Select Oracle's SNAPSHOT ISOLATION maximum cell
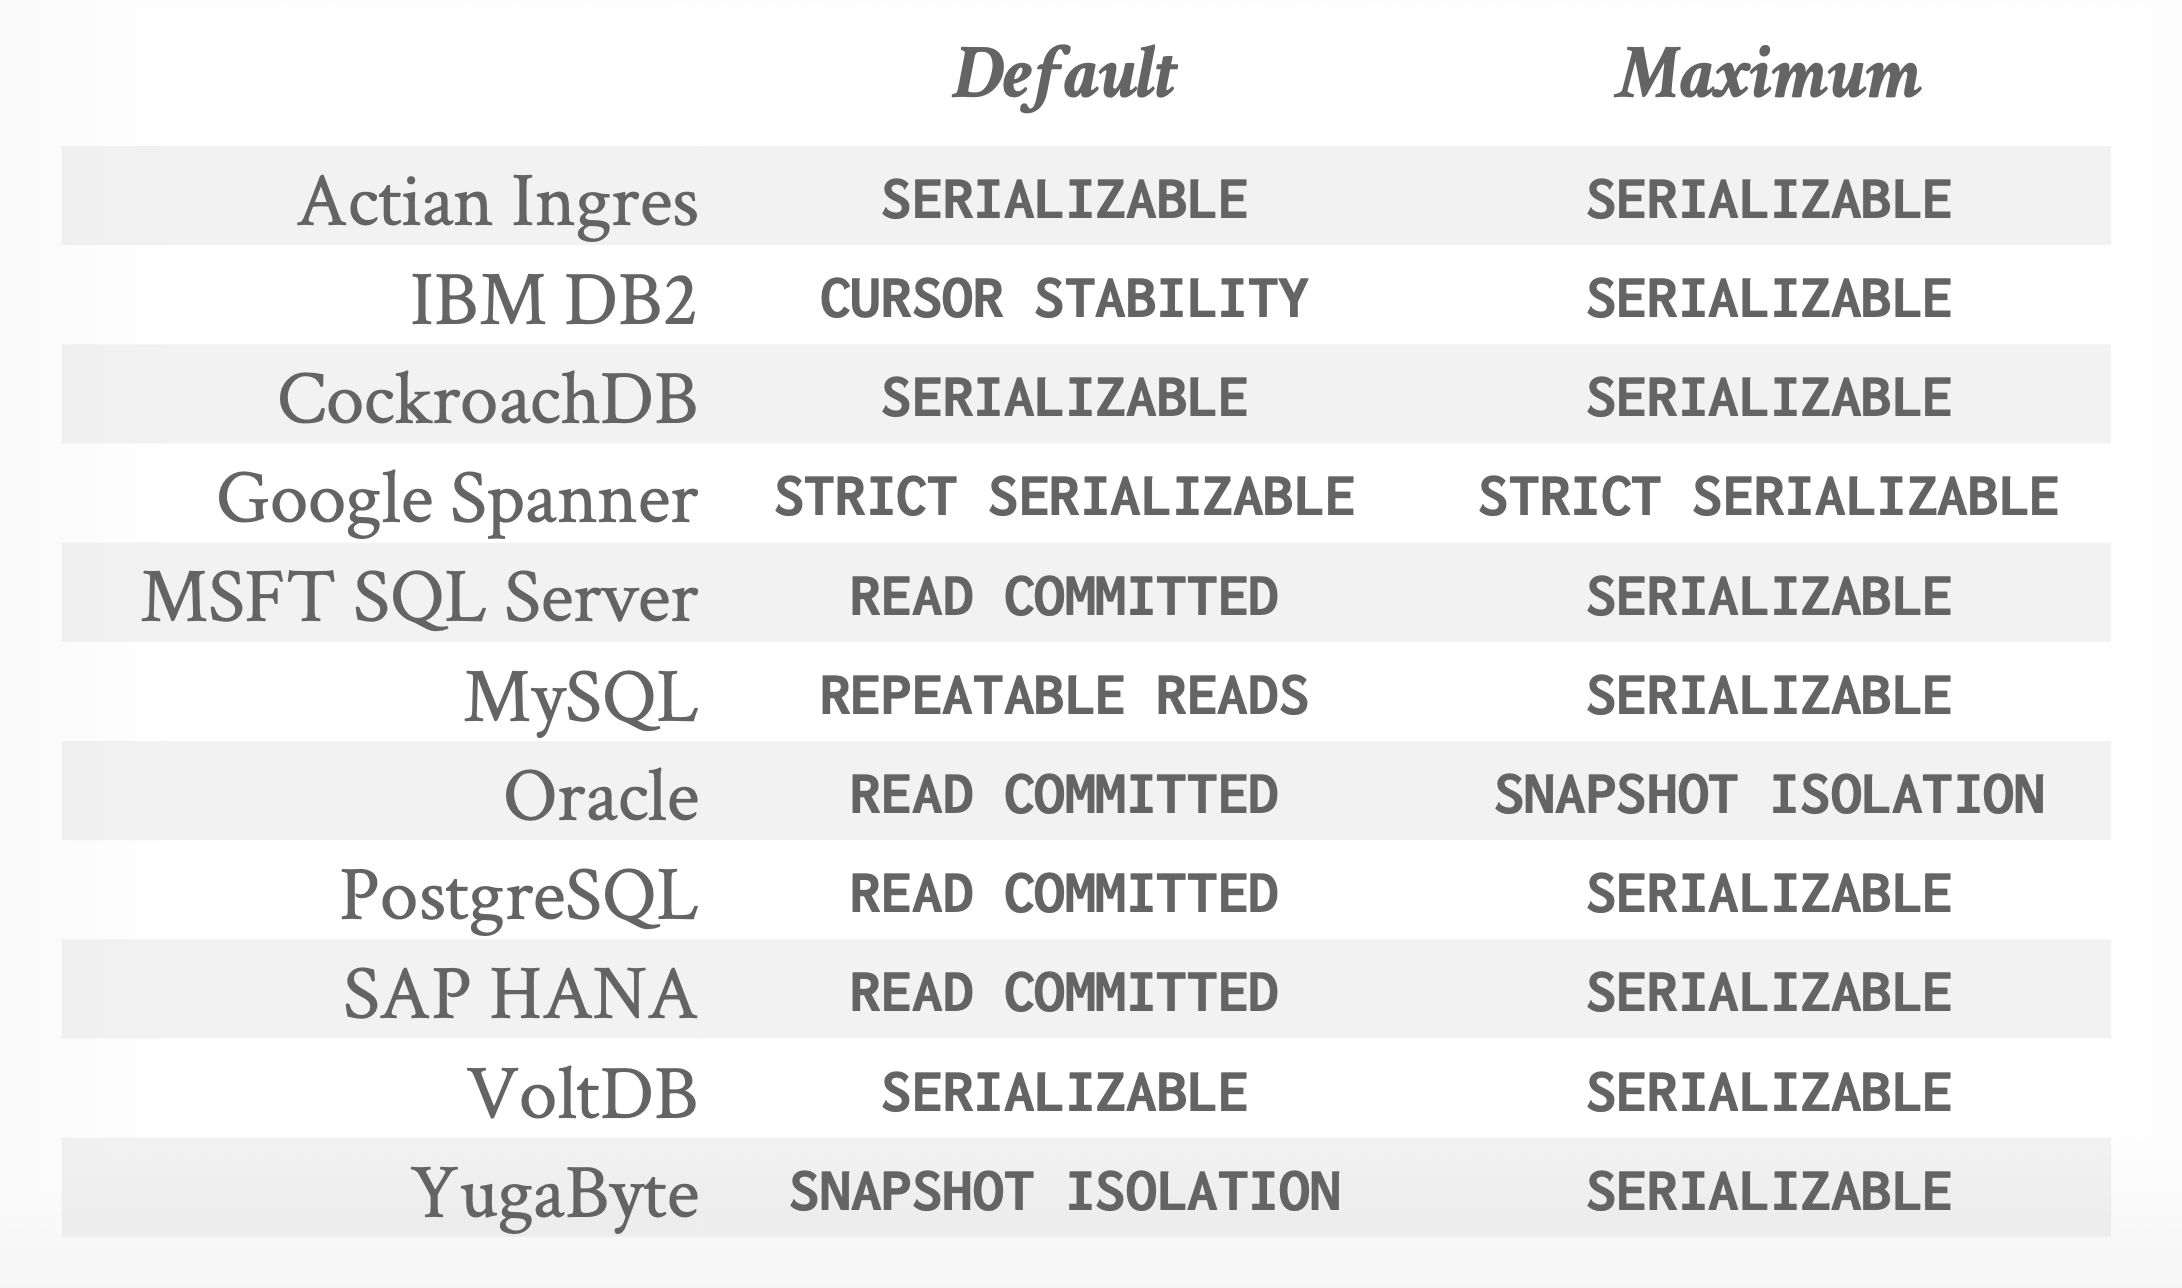The height and width of the screenshot is (1288, 2182). (x=1768, y=795)
